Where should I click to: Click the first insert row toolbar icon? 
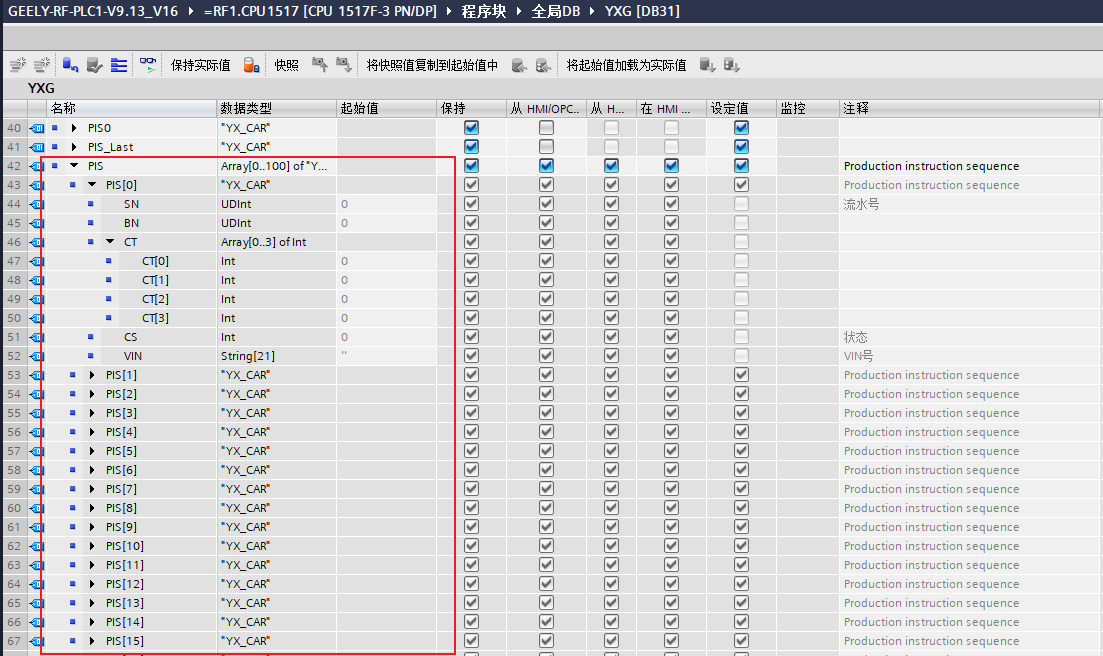coord(18,65)
